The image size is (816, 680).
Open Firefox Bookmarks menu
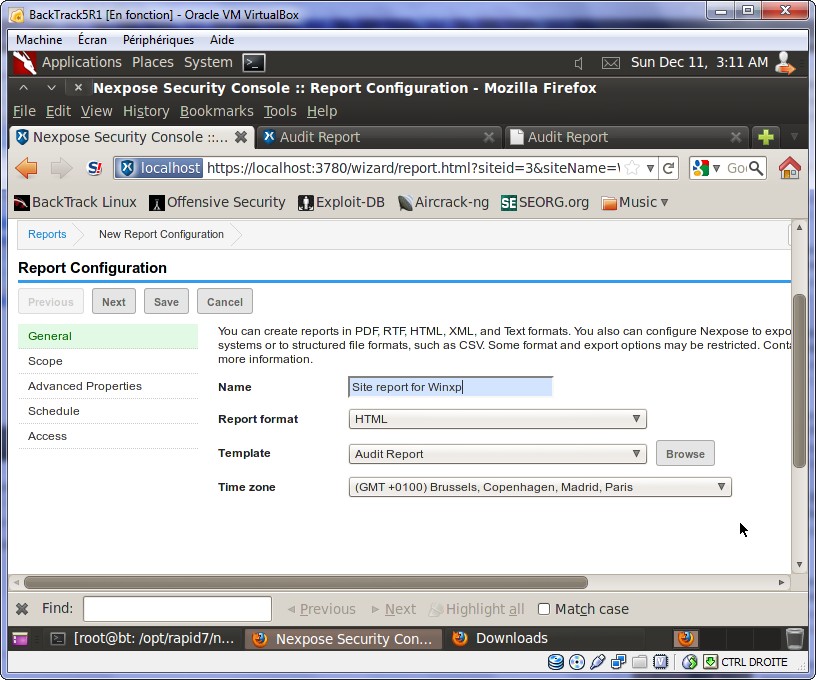click(216, 111)
